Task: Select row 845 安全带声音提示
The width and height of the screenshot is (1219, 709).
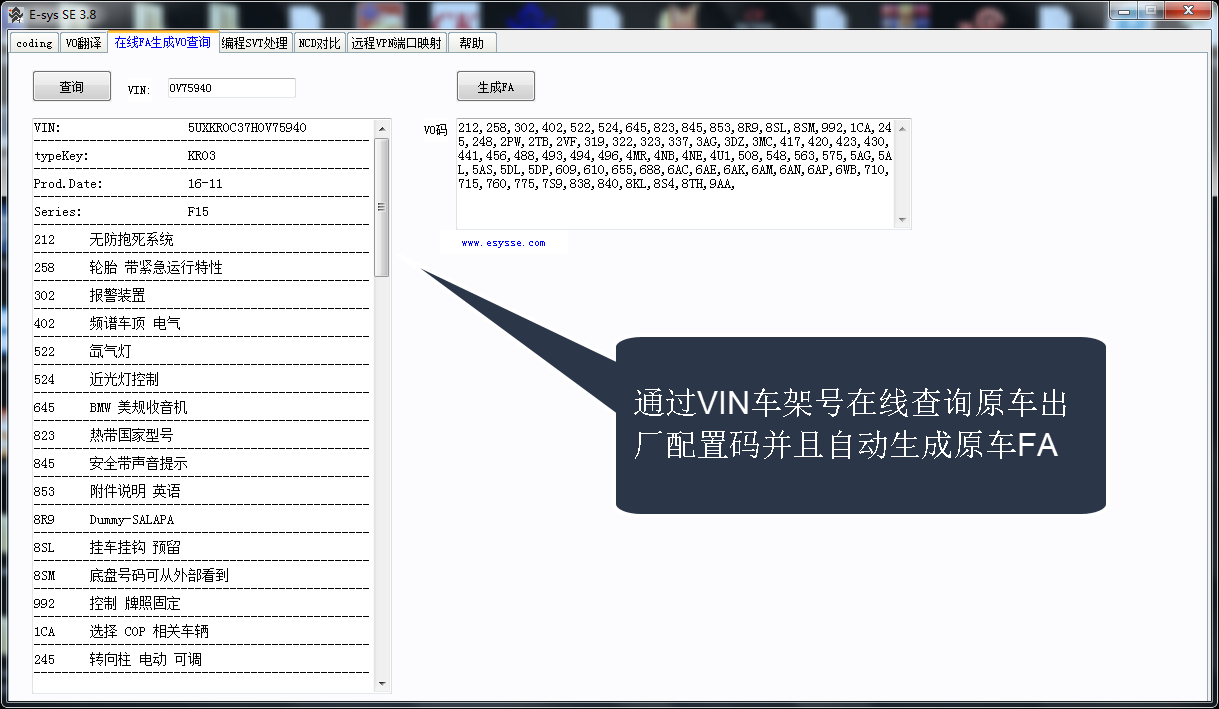Action: 202,464
